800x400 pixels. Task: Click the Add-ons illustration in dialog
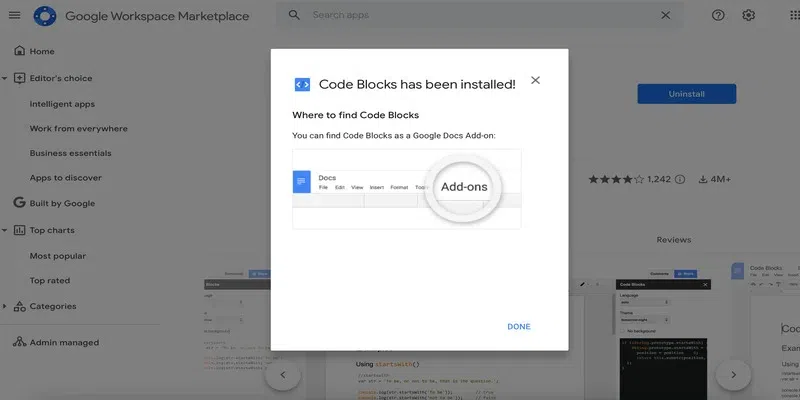click(407, 189)
